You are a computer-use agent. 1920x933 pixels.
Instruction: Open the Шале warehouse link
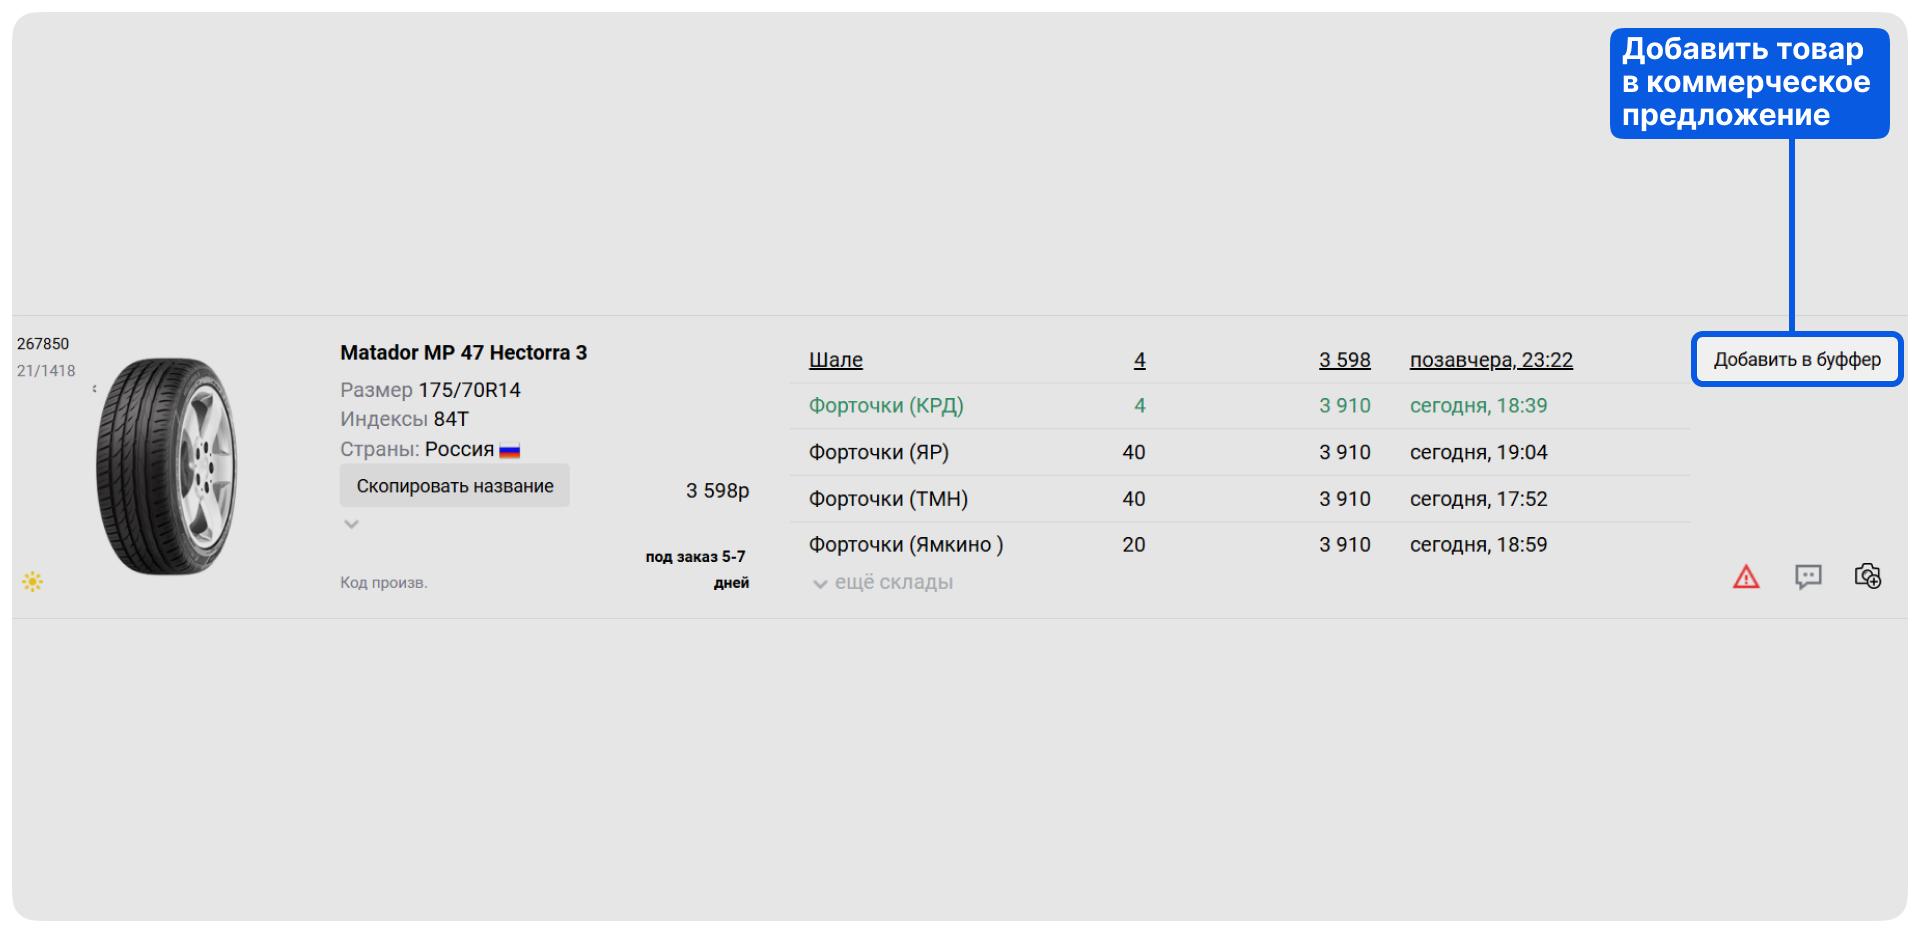click(x=836, y=360)
